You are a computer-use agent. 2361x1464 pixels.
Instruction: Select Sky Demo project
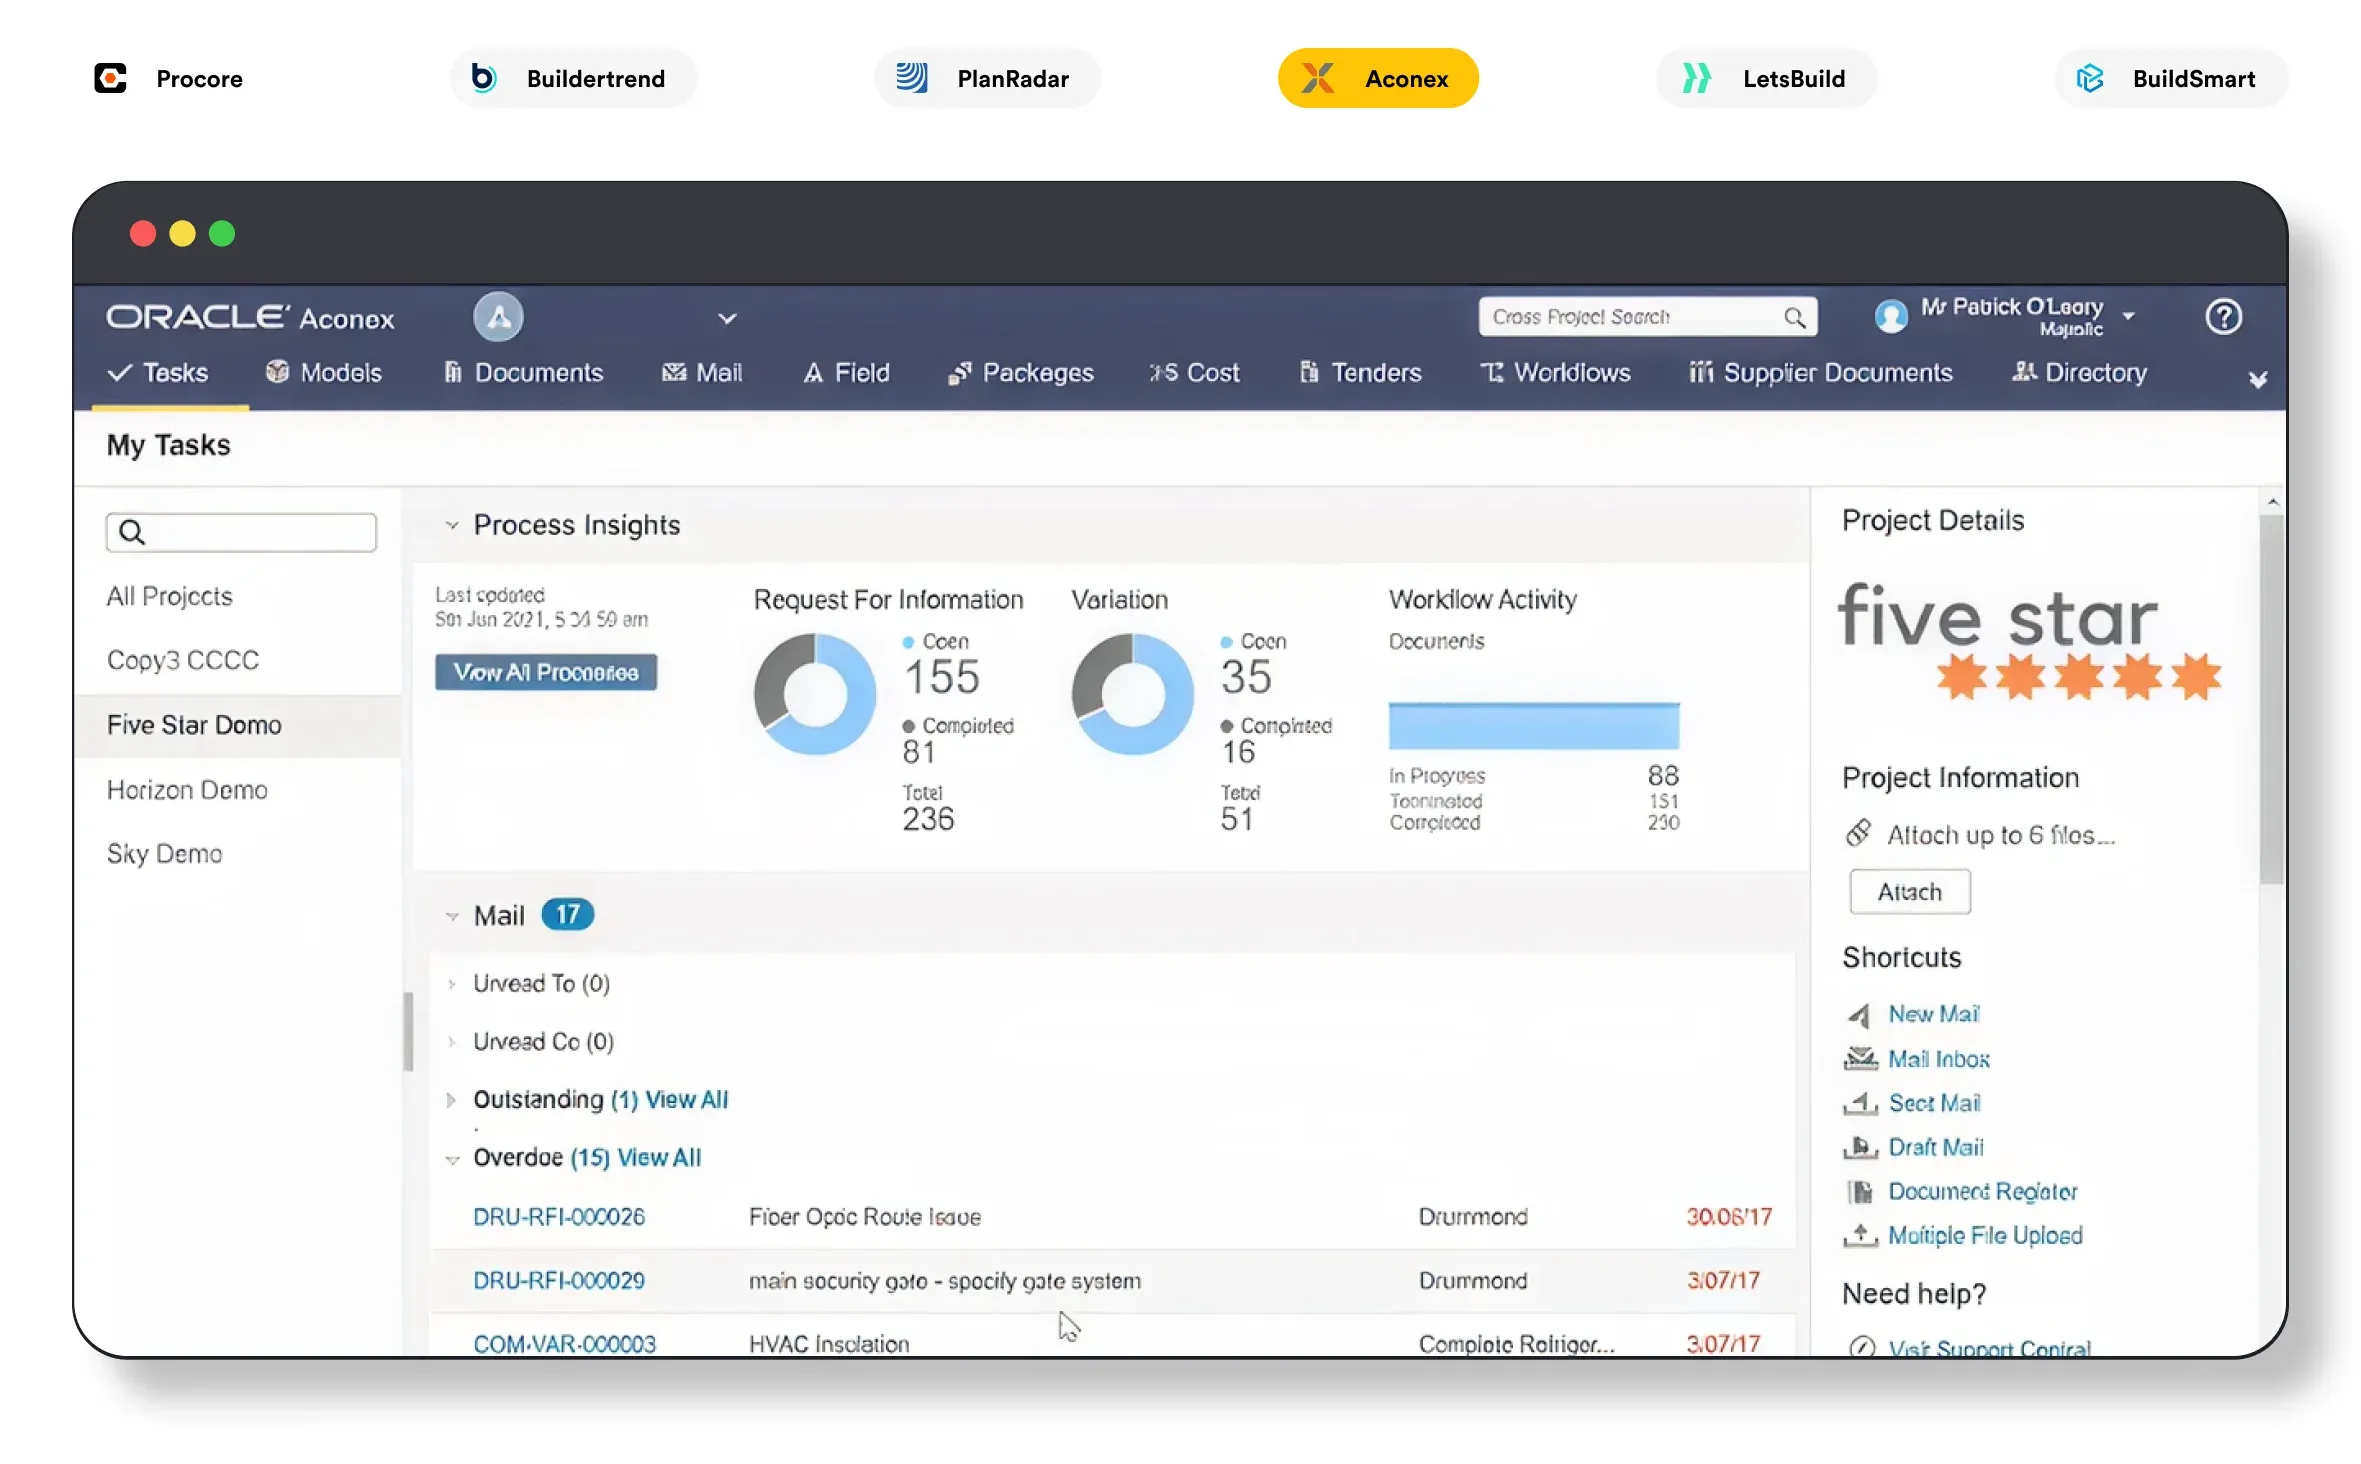click(164, 854)
